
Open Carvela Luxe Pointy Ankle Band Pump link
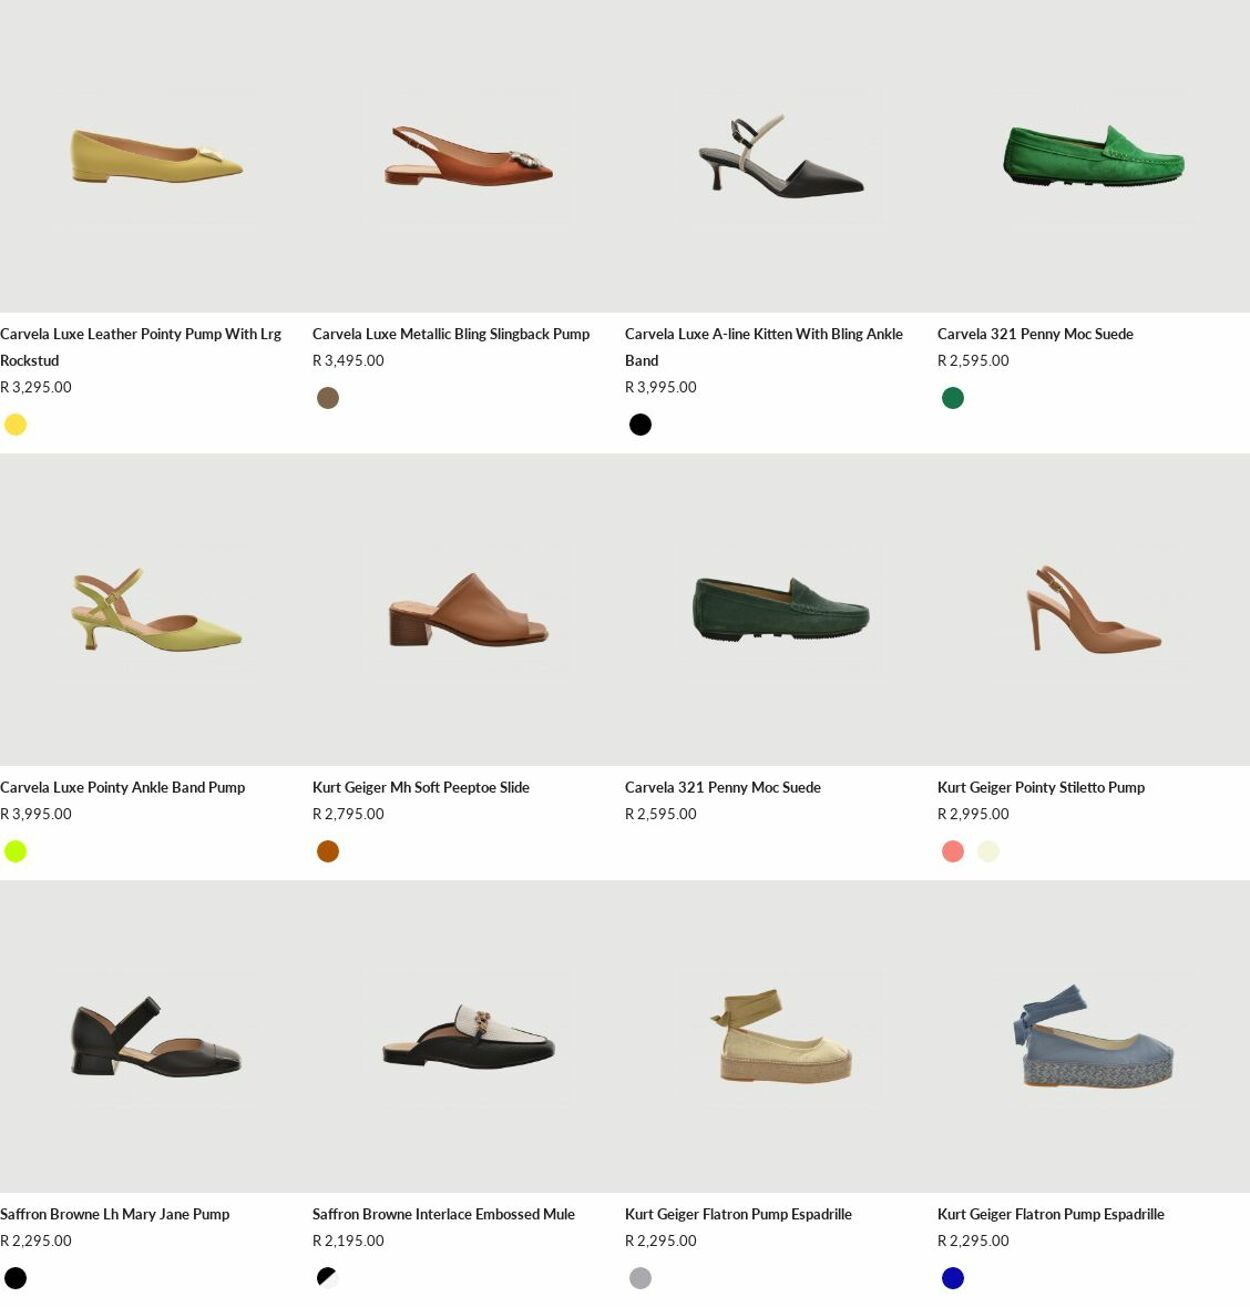point(123,788)
